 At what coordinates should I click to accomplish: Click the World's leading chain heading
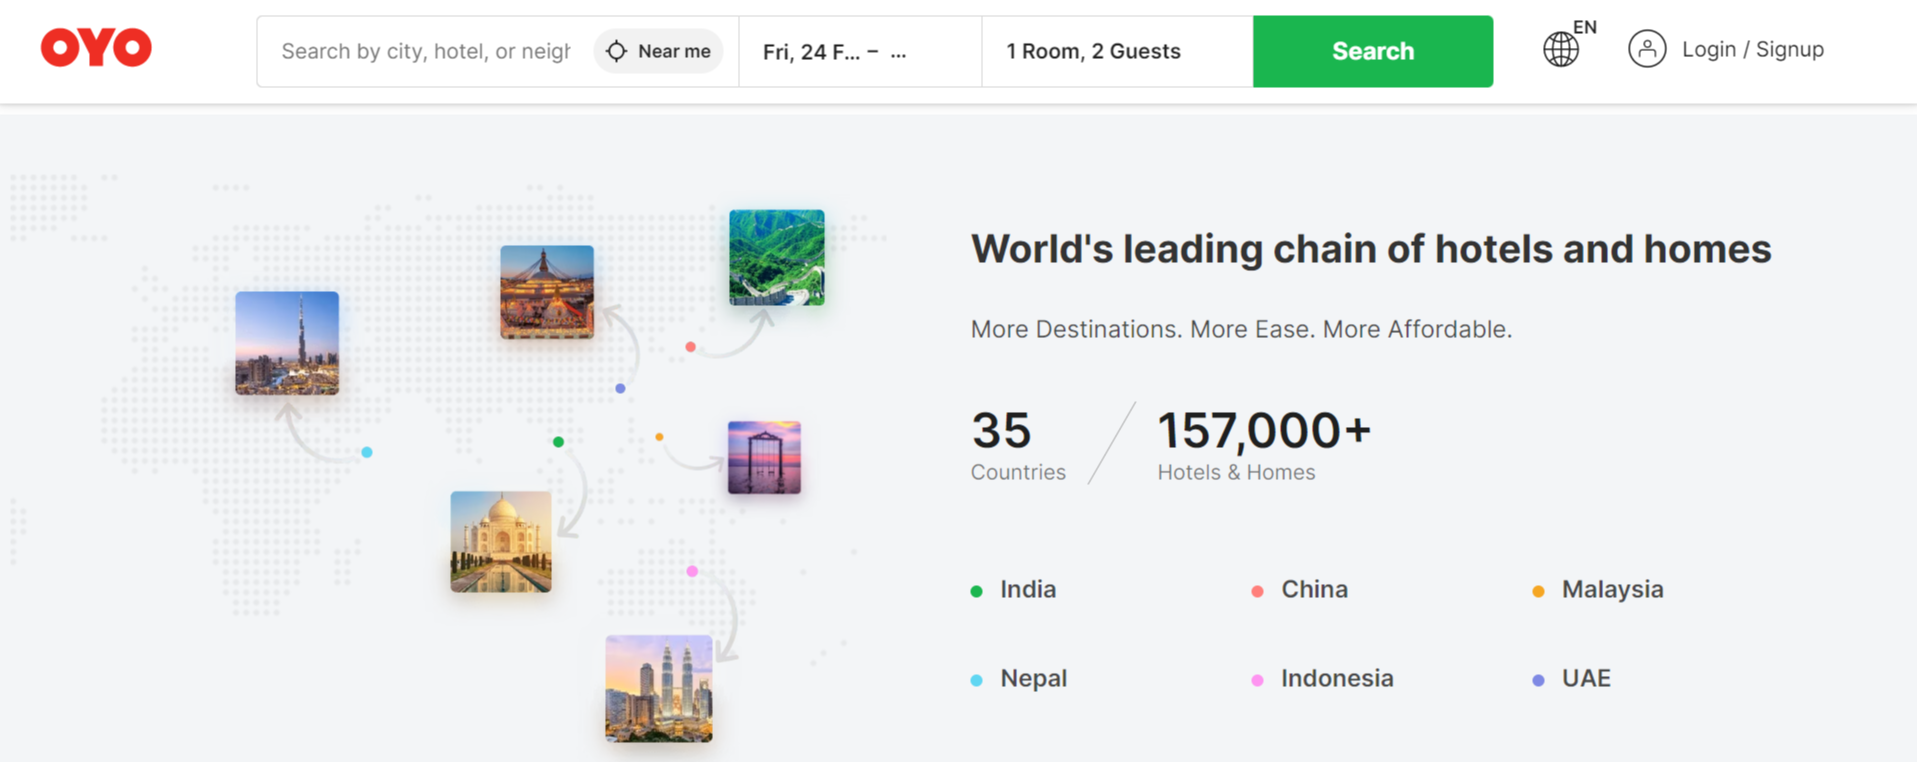coord(1371,249)
